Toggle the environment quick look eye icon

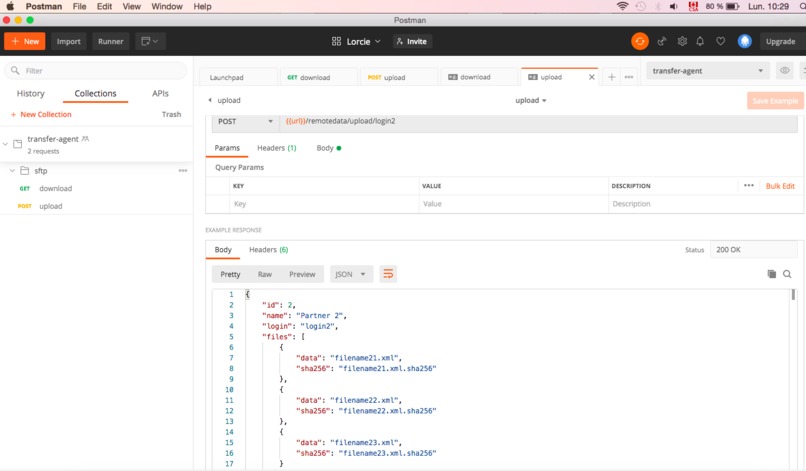tap(784, 70)
